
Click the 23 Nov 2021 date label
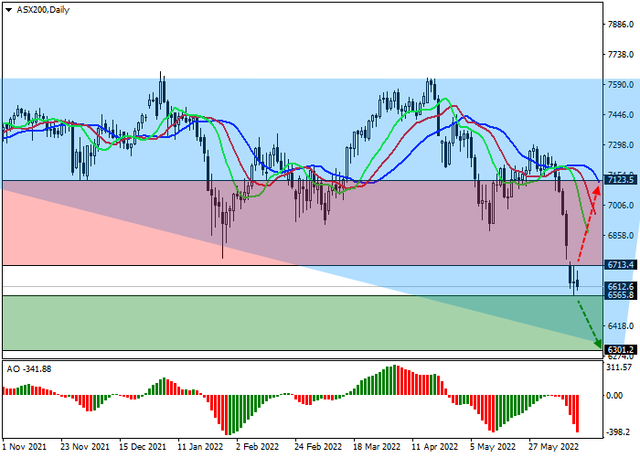pos(85,447)
